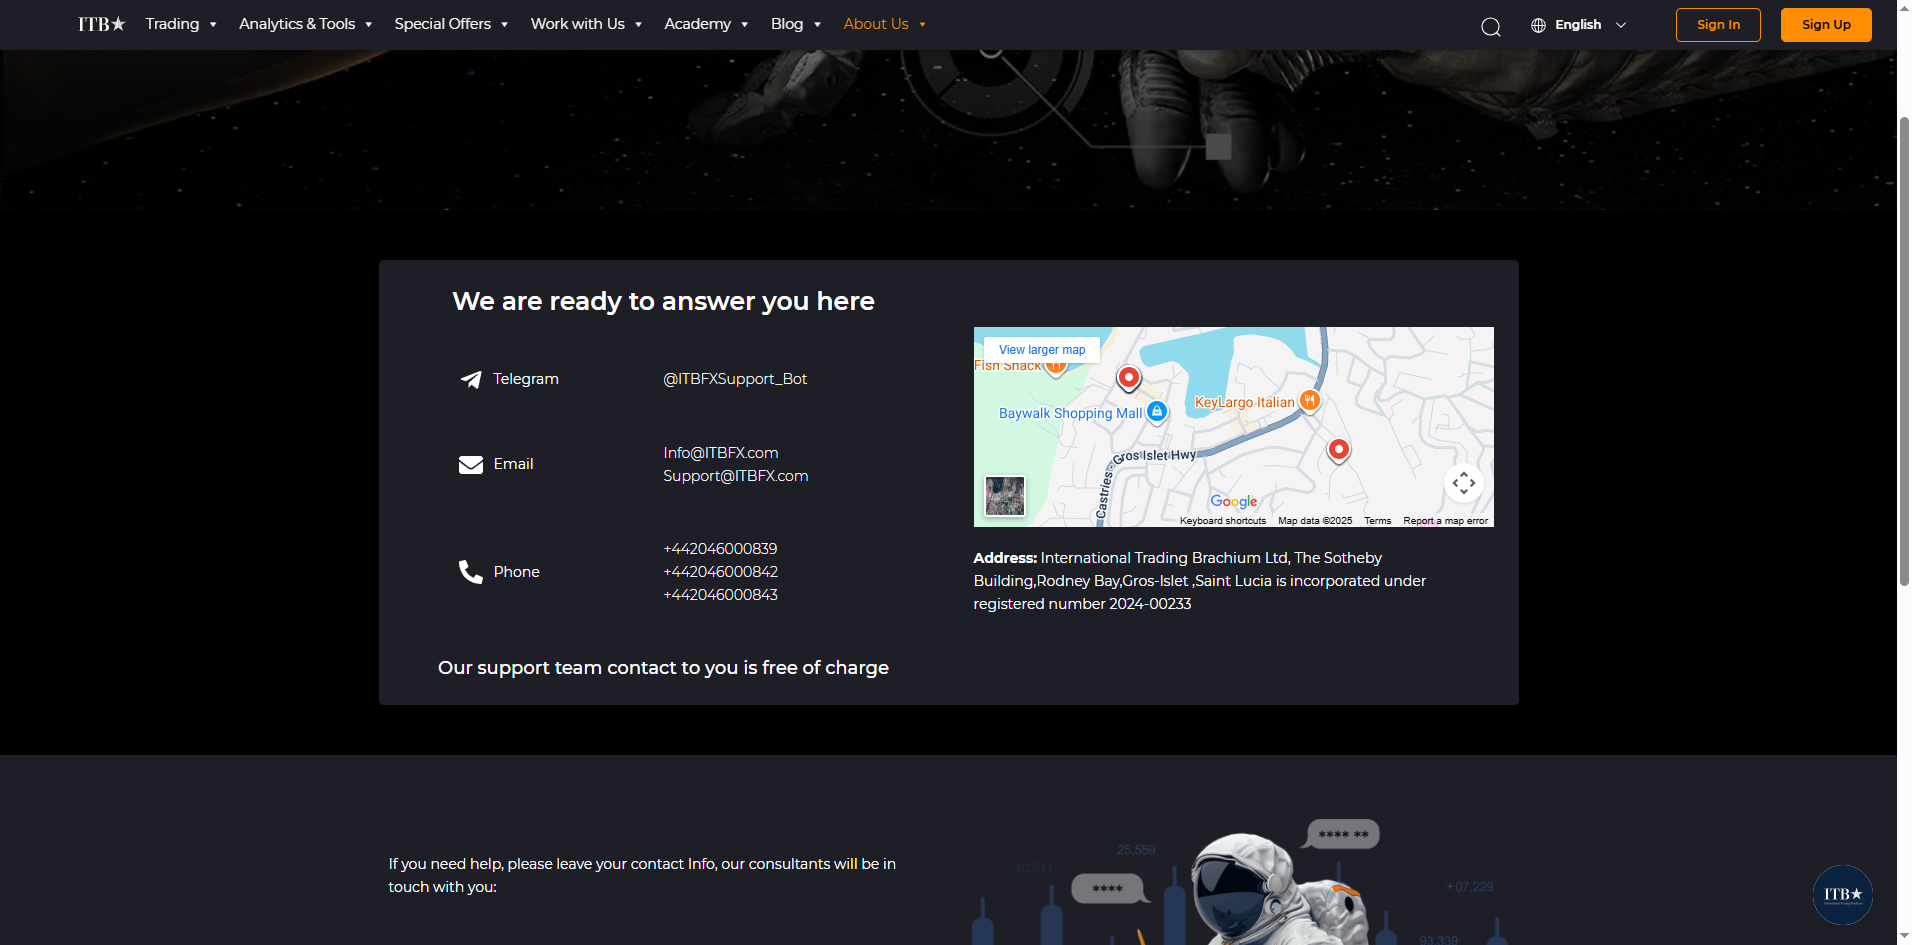This screenshot has width=1912, height=945.
Task: Click the Telegram label text
Action: [x=526, y=379]
